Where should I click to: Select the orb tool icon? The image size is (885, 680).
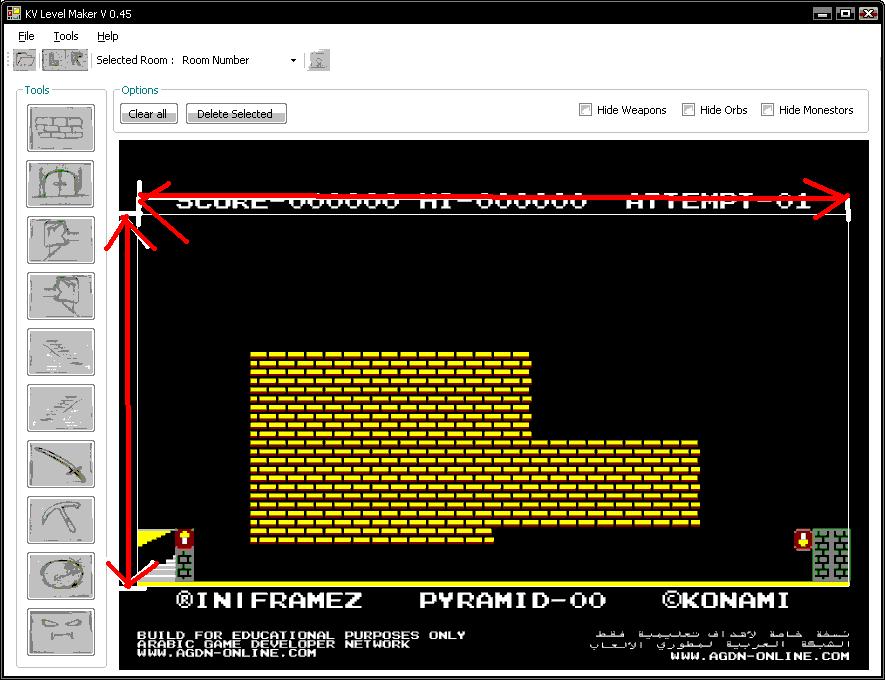pyautogui.click(x=60, y=576)
